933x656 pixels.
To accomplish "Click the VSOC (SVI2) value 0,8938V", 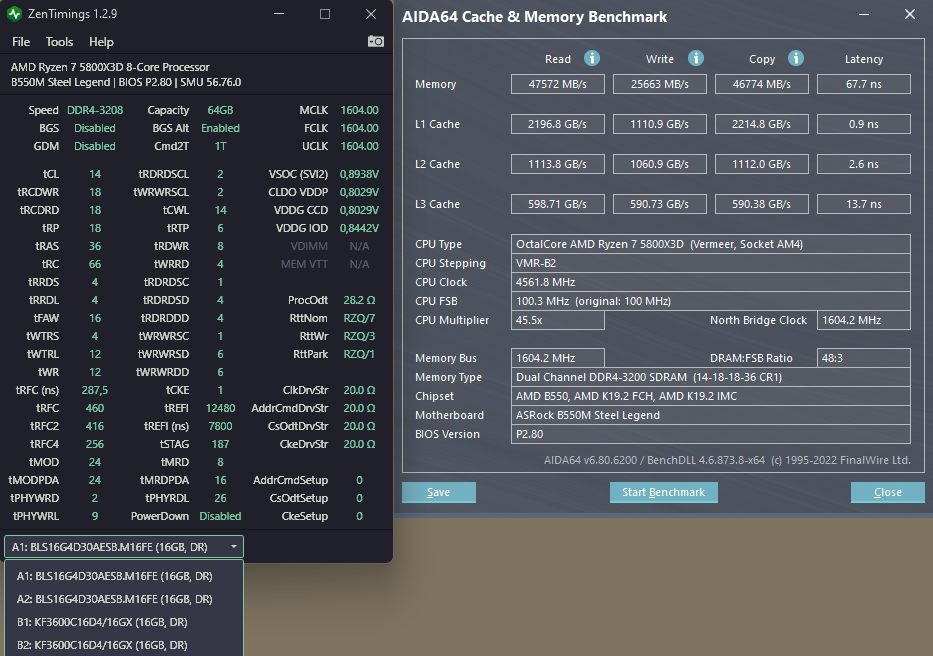I will 359,174.
